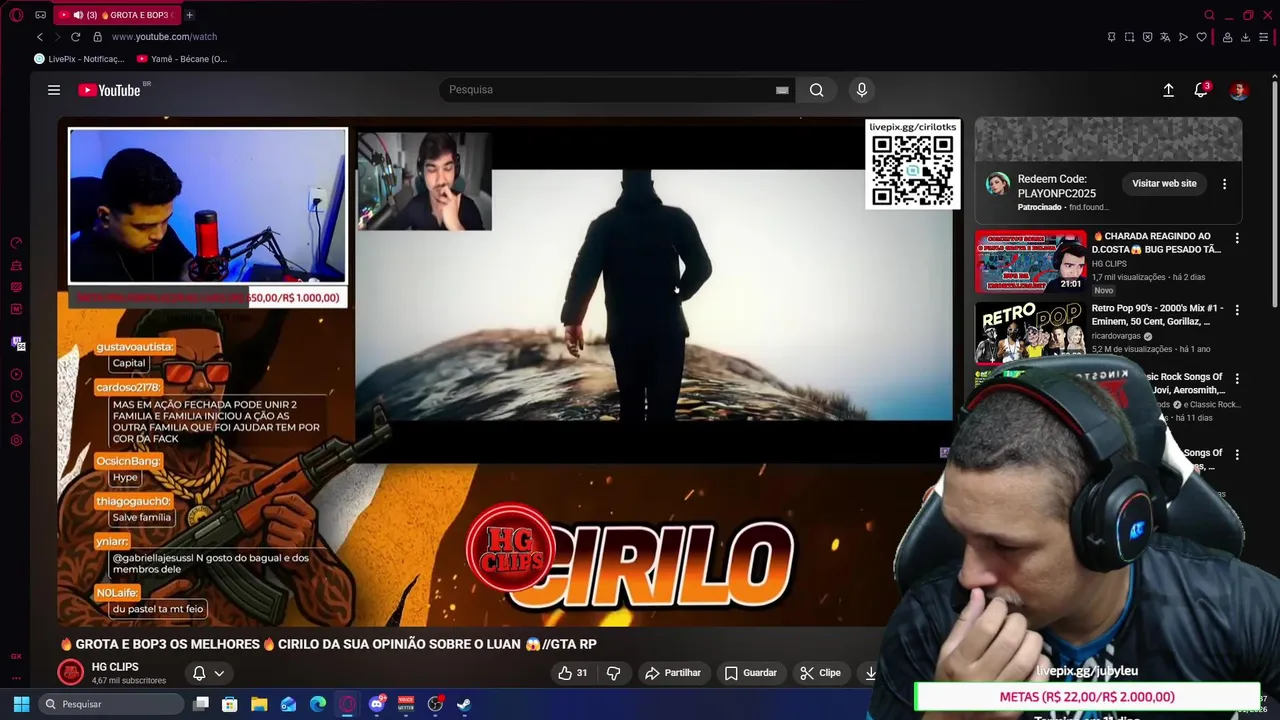Open HG CLIPS channel avatar
Image resolution: width=1280 pixels, height=720 pixels.
(70, 673)
